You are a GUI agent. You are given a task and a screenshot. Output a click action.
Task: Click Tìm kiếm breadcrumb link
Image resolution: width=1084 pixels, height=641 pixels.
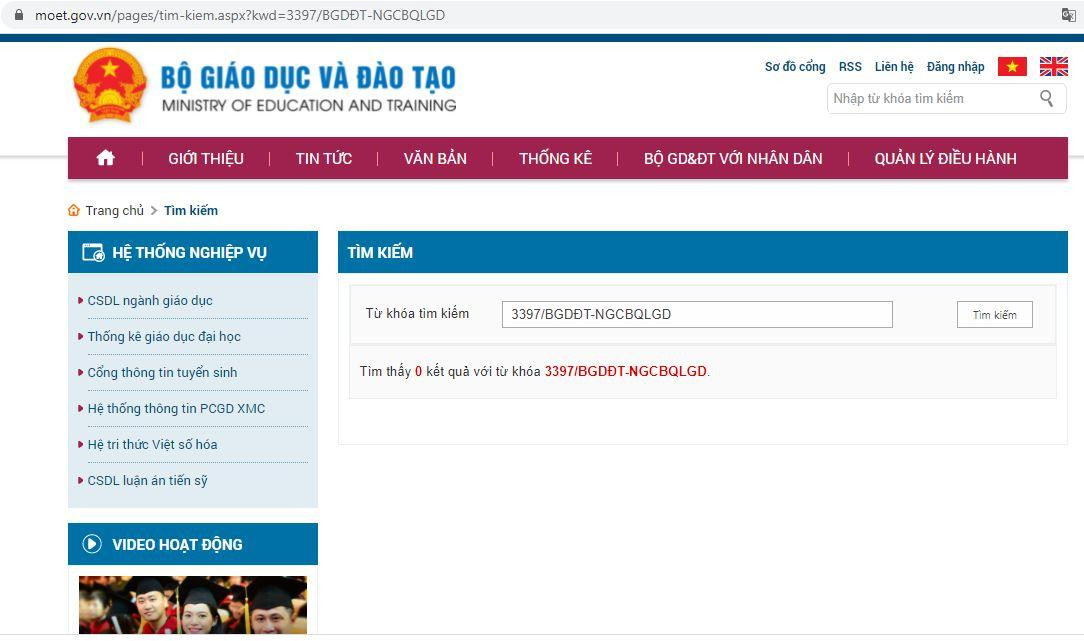191,210
